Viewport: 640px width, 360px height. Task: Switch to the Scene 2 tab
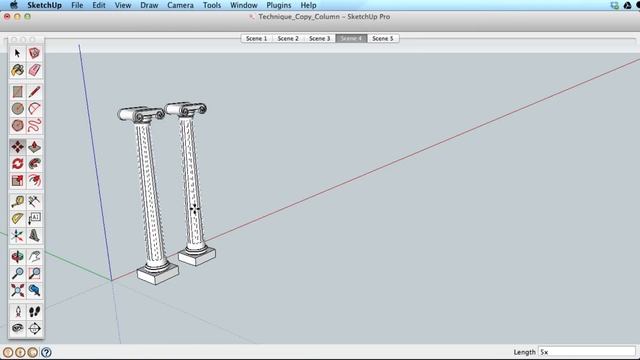(x=288, y=38)
